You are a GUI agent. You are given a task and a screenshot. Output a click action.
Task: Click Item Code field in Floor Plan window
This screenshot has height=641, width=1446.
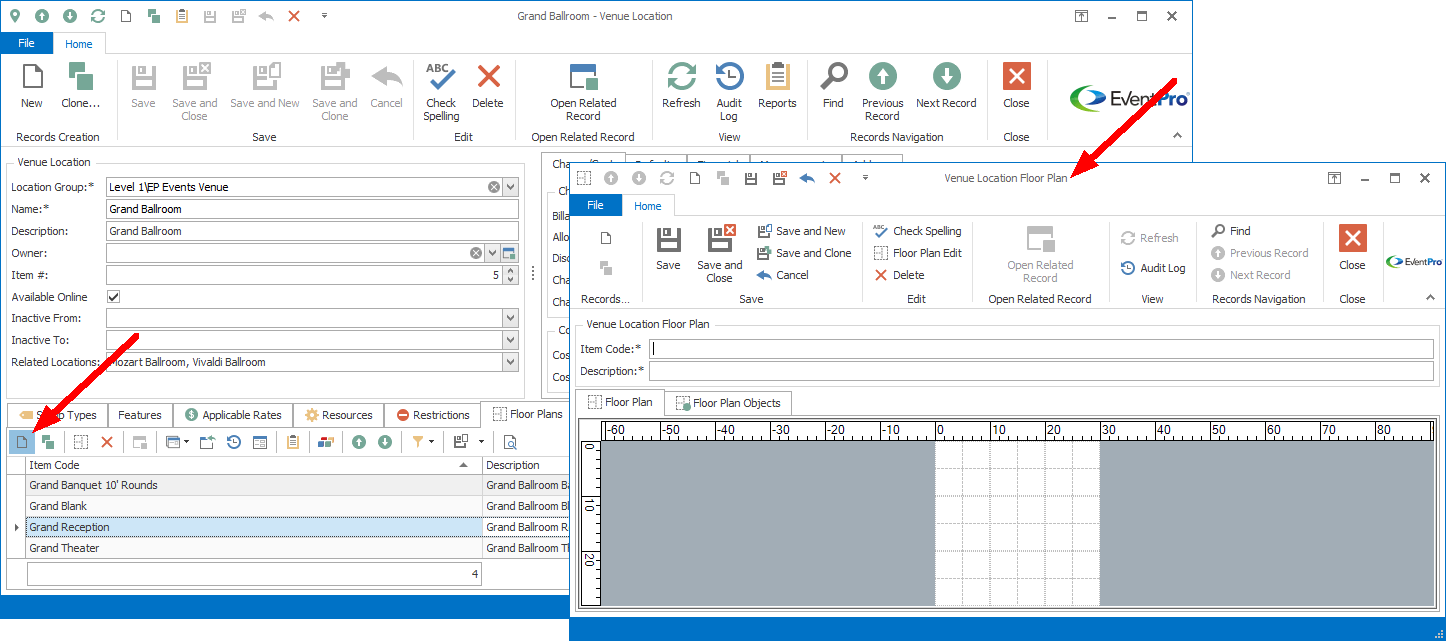(1041, 349)
